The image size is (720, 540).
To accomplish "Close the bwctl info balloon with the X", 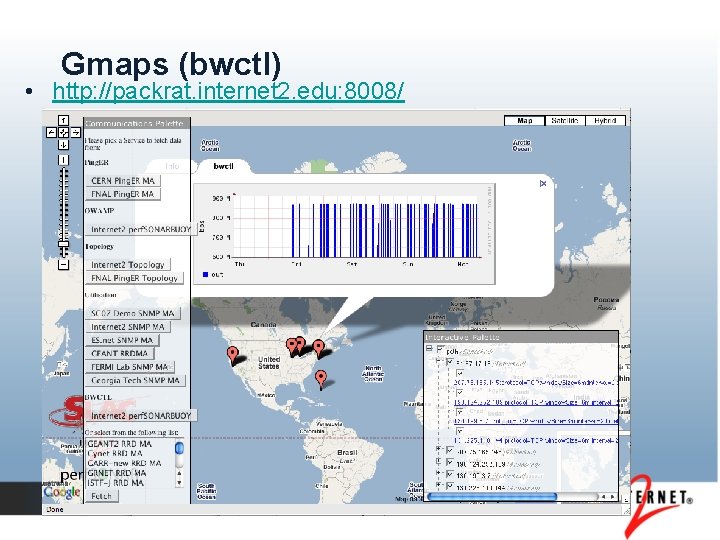I will [x=543, y=184].
